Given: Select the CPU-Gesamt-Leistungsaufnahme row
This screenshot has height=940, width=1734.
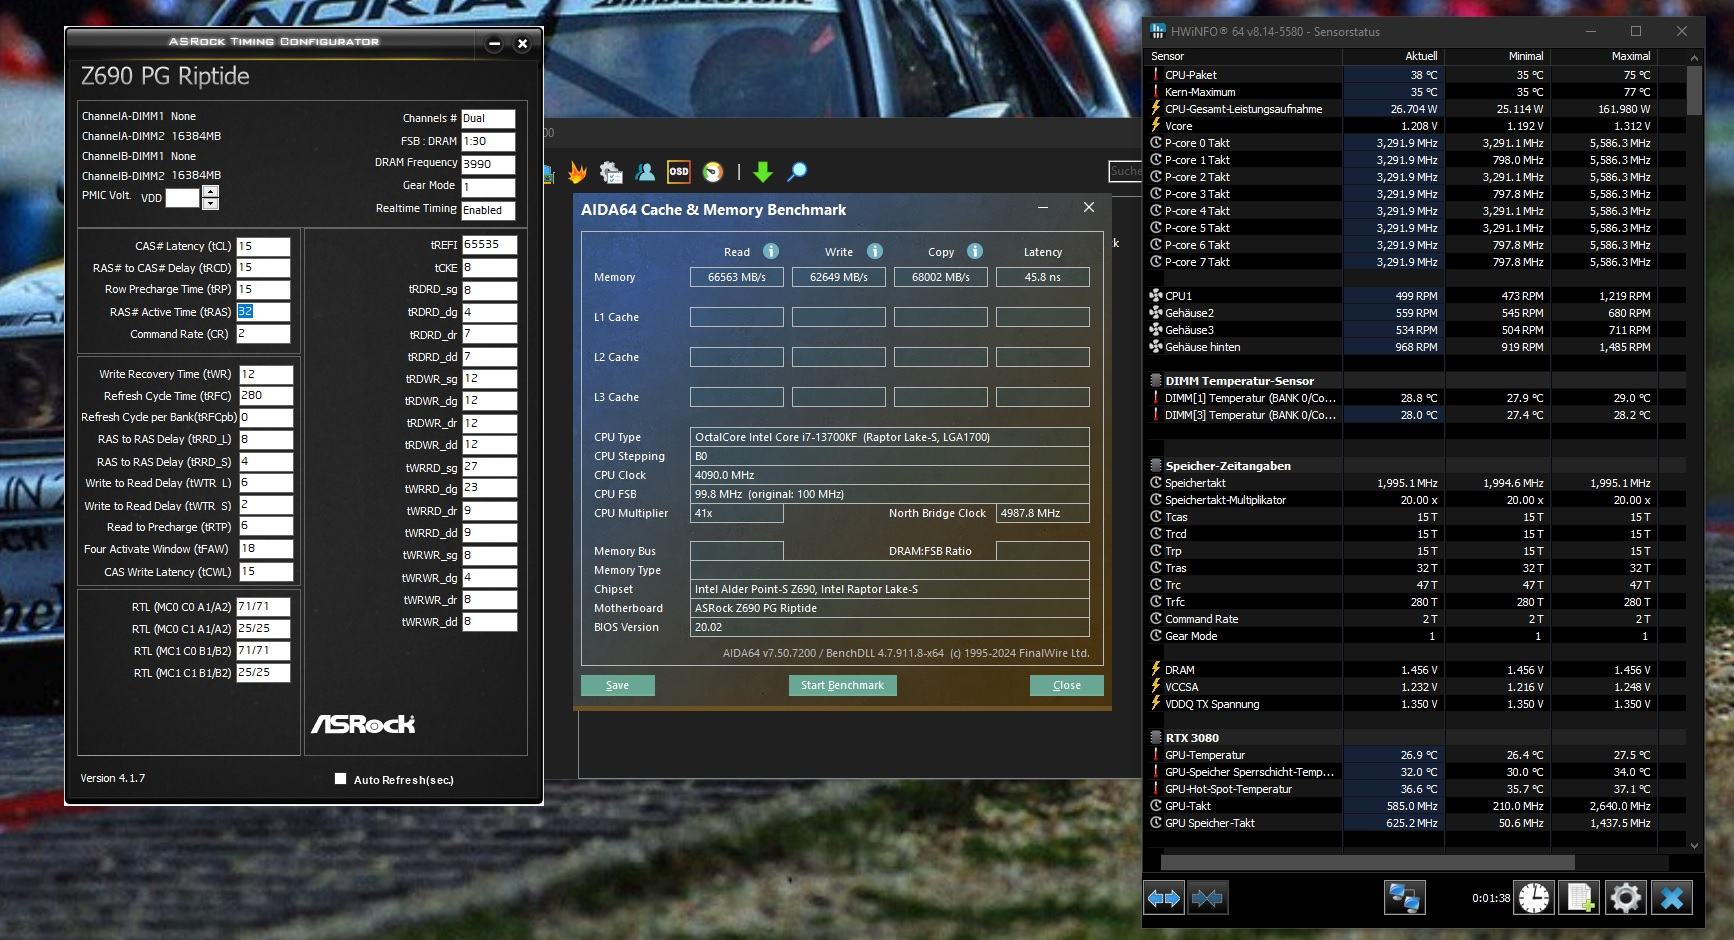Looking at the screenshot, I should pos(1414,109).
